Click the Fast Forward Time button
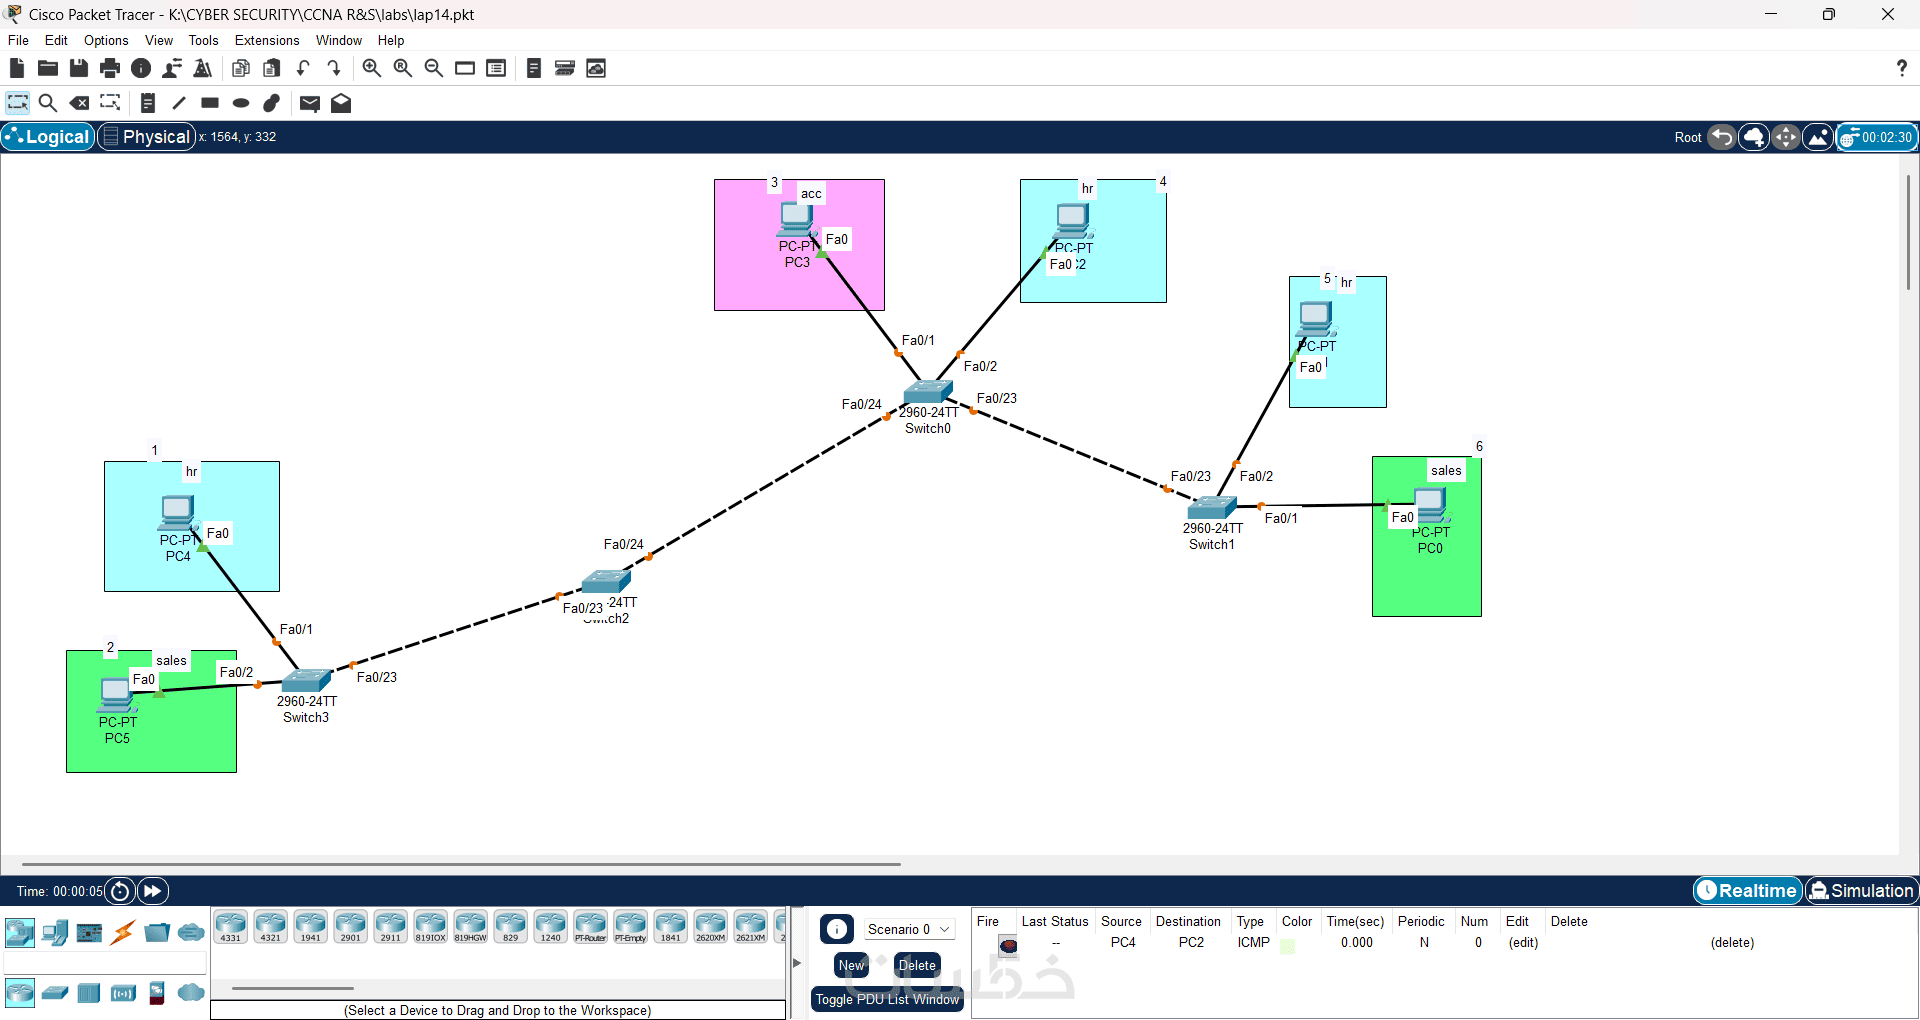The image size is (1920, 1020). [152, 891]
